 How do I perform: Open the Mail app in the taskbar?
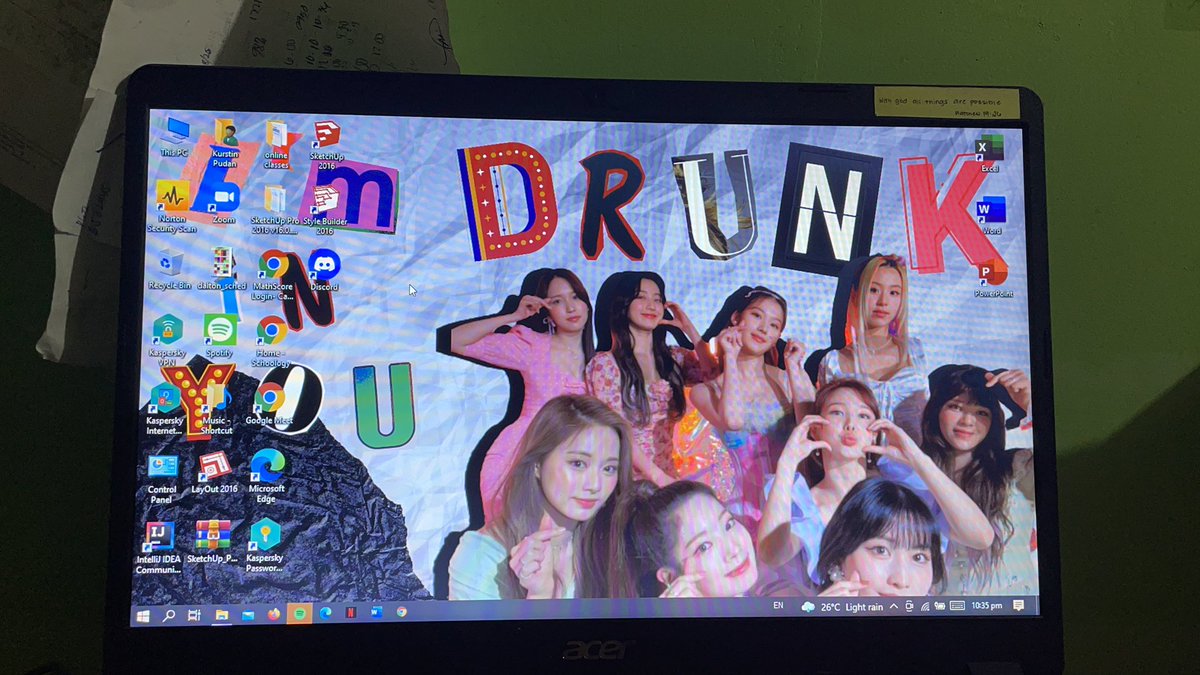coord(247,613)
